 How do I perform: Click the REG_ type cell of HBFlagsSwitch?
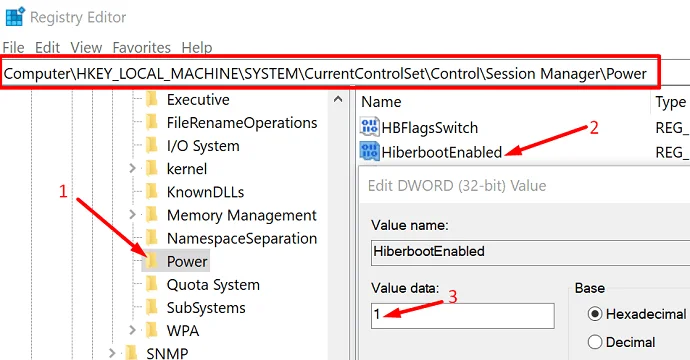pos(672,128)
